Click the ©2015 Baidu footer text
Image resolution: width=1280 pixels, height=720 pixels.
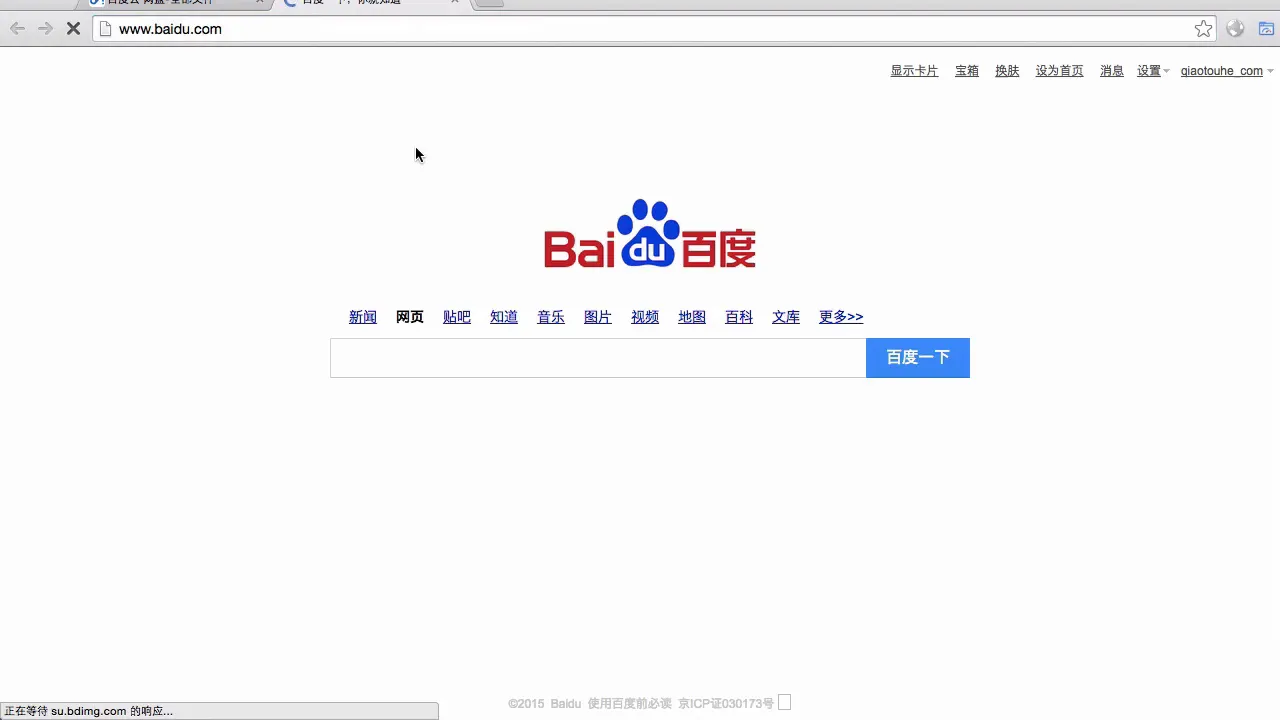(544, 704)
